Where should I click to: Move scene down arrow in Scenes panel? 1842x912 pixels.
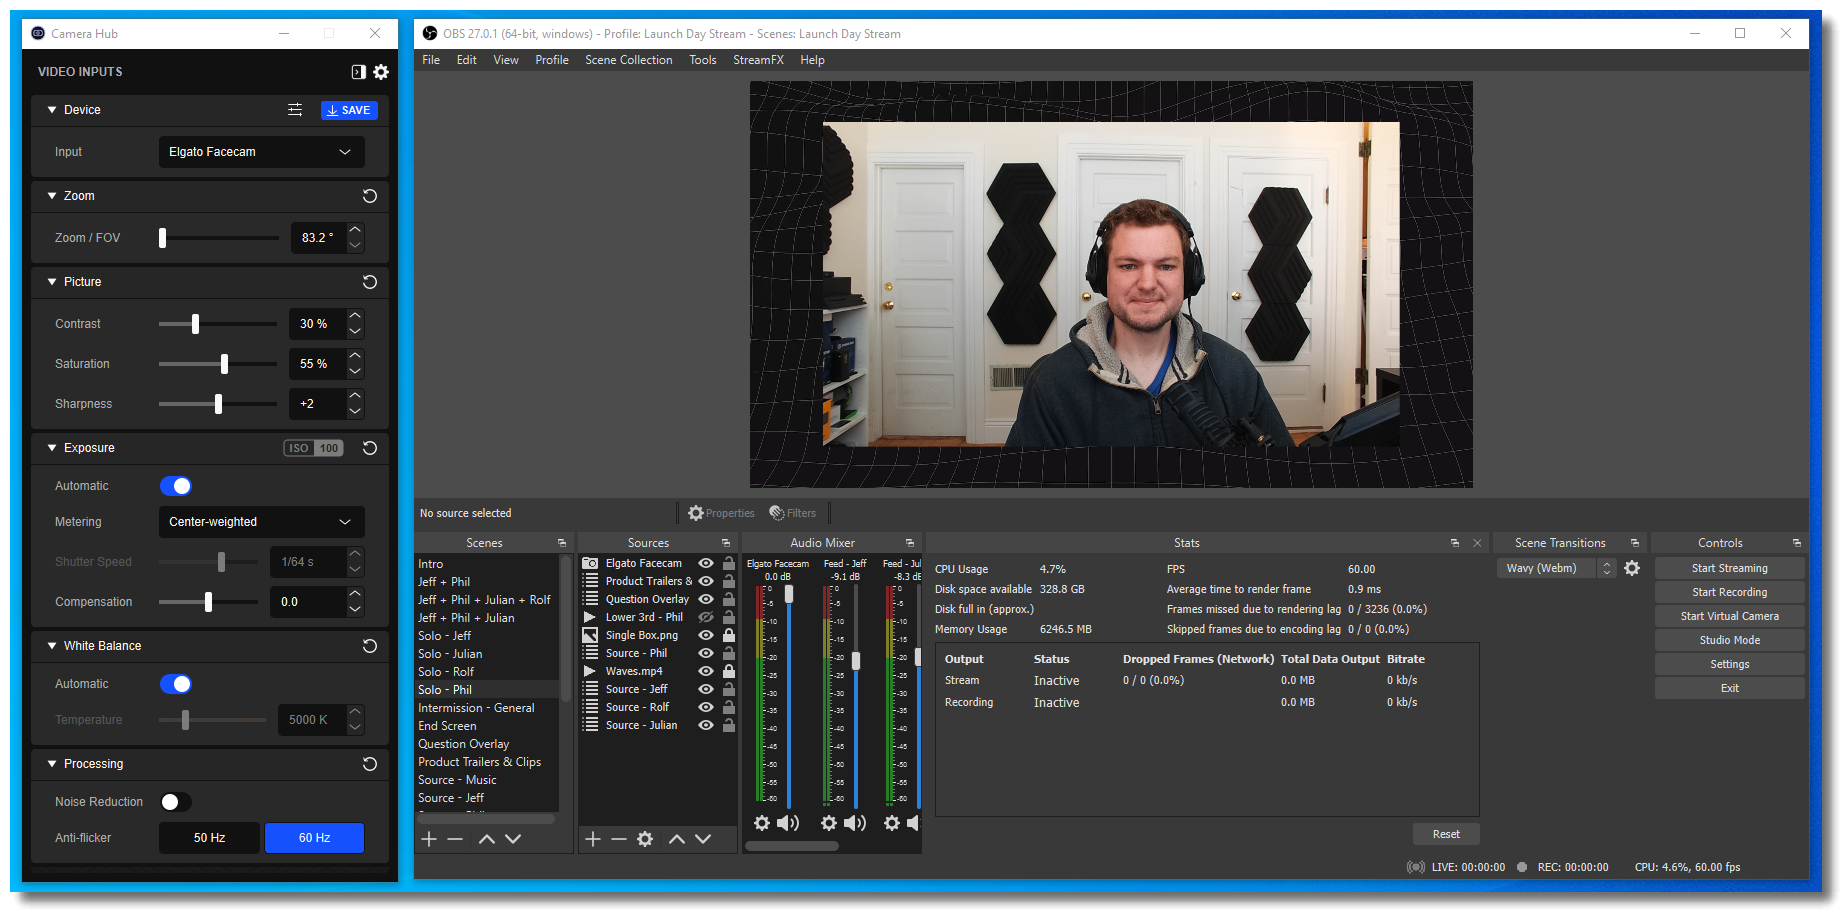coord(513,839)
